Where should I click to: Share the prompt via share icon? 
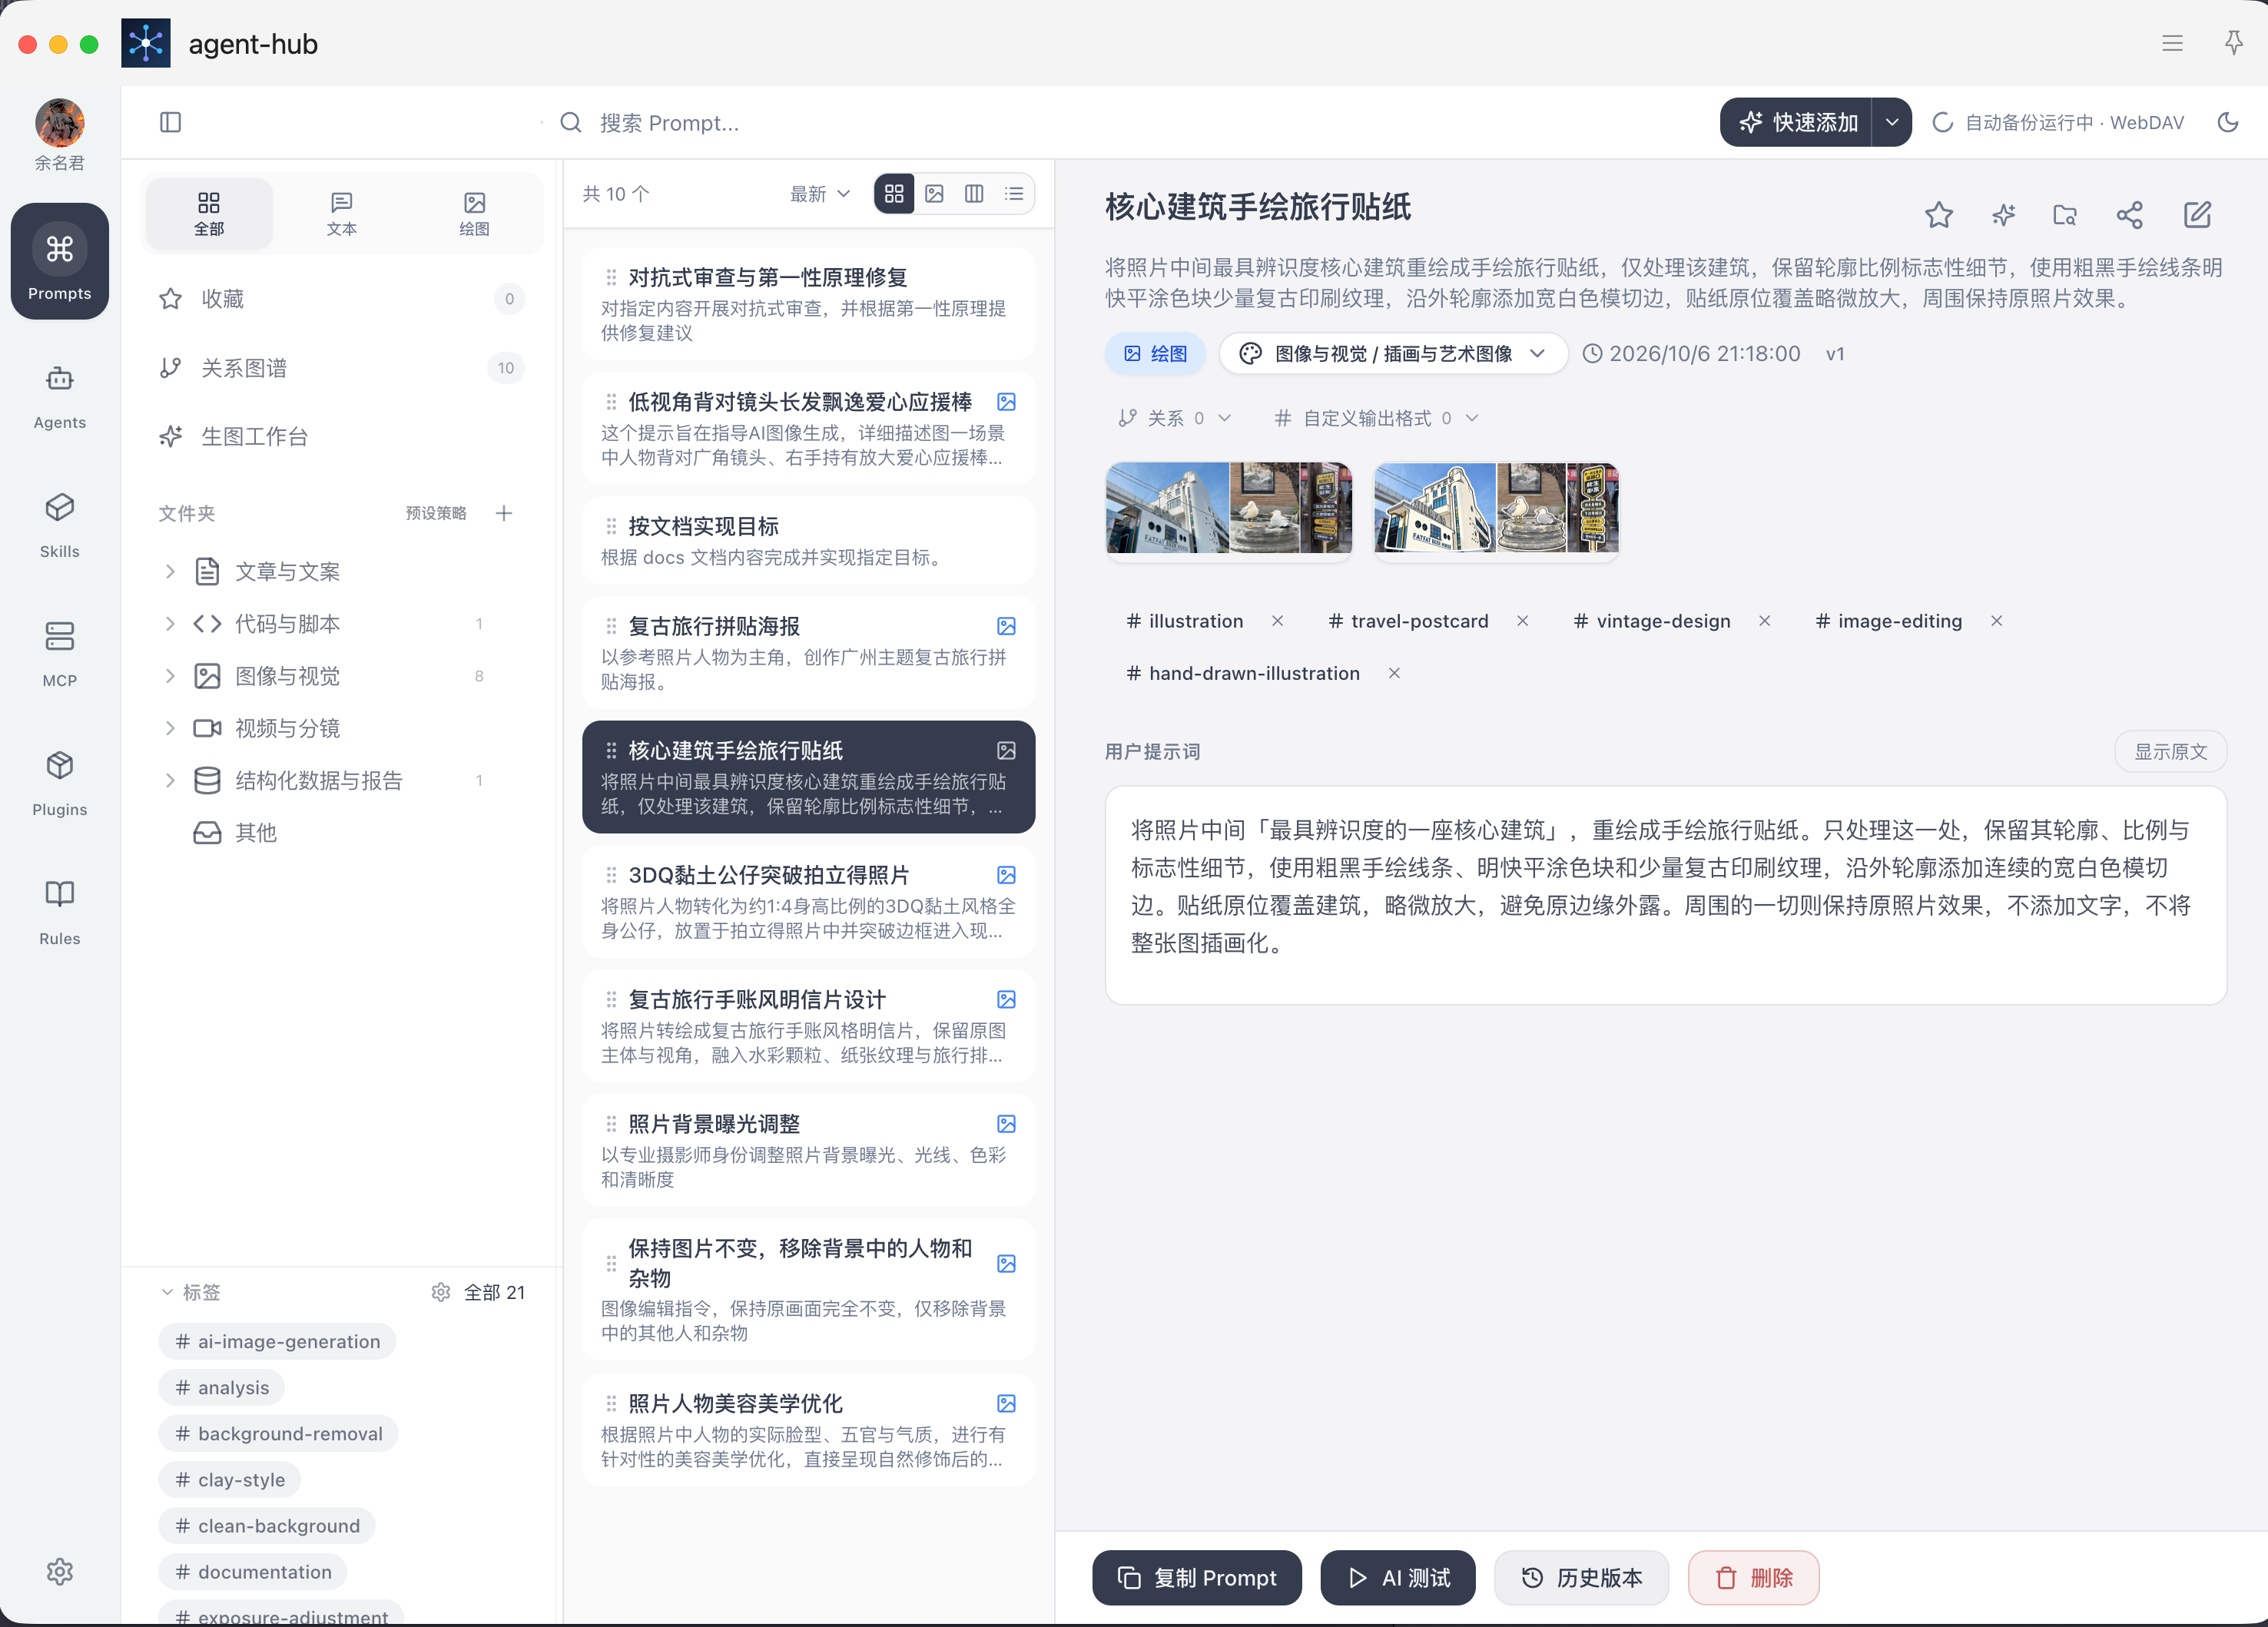click(x=2130, y=215)
